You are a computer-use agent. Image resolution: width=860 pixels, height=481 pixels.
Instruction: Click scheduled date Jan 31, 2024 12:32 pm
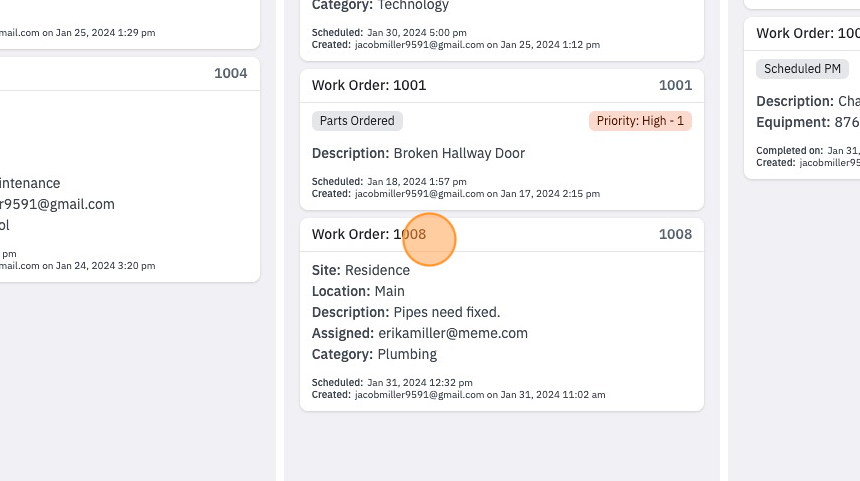(420, 382)
